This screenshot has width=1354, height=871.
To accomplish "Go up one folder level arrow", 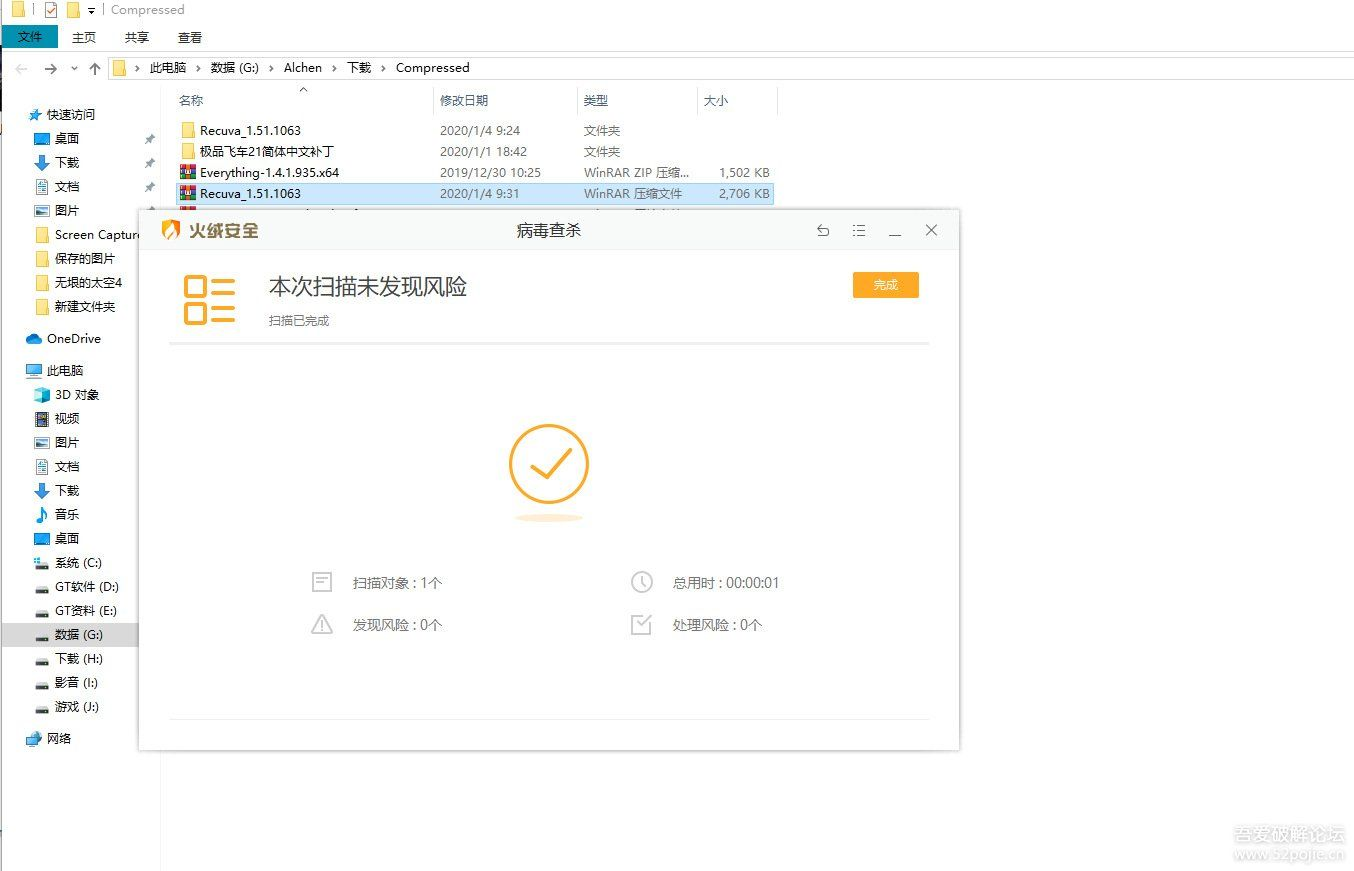I will pos(95,68).
